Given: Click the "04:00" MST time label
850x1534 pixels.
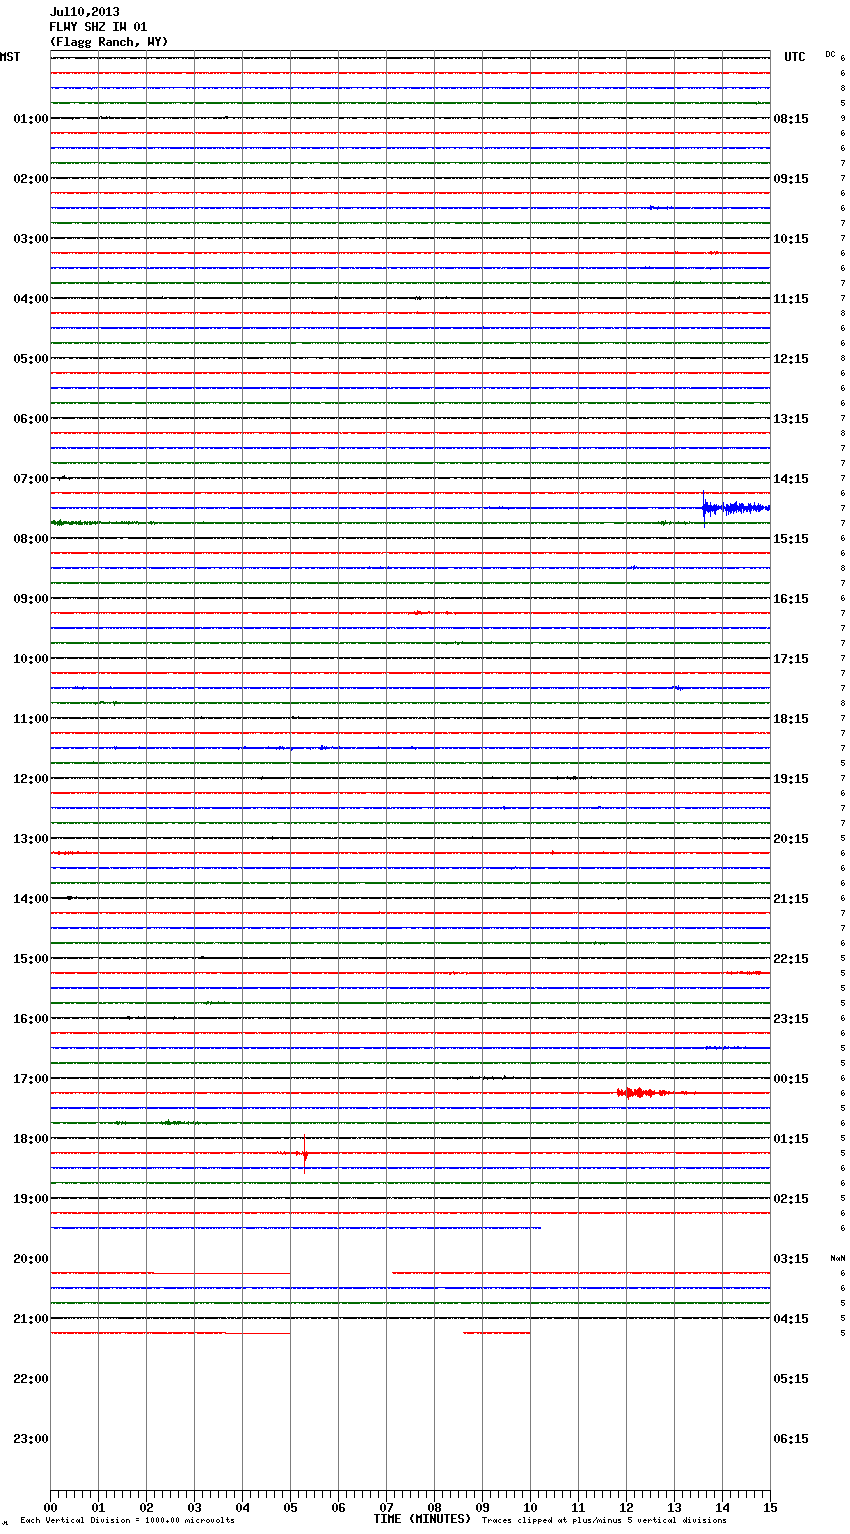Looking at the screenshot, I should [x=31, y=299].
